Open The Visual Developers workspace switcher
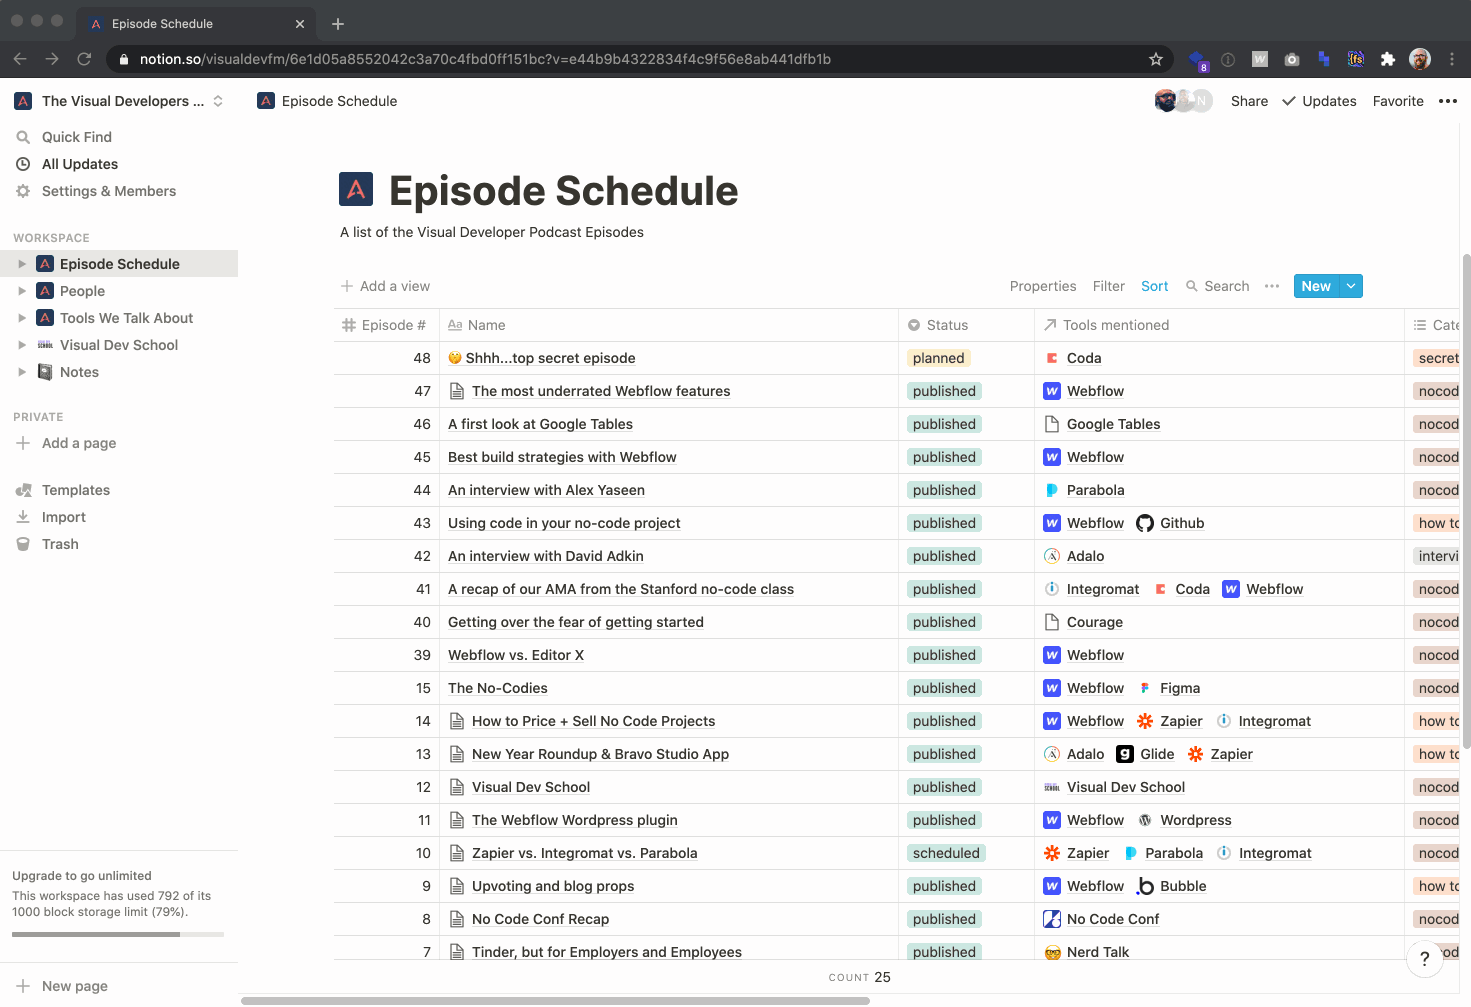The width and height of the screenshot is (1471, 1007). [x=118, y=101]
